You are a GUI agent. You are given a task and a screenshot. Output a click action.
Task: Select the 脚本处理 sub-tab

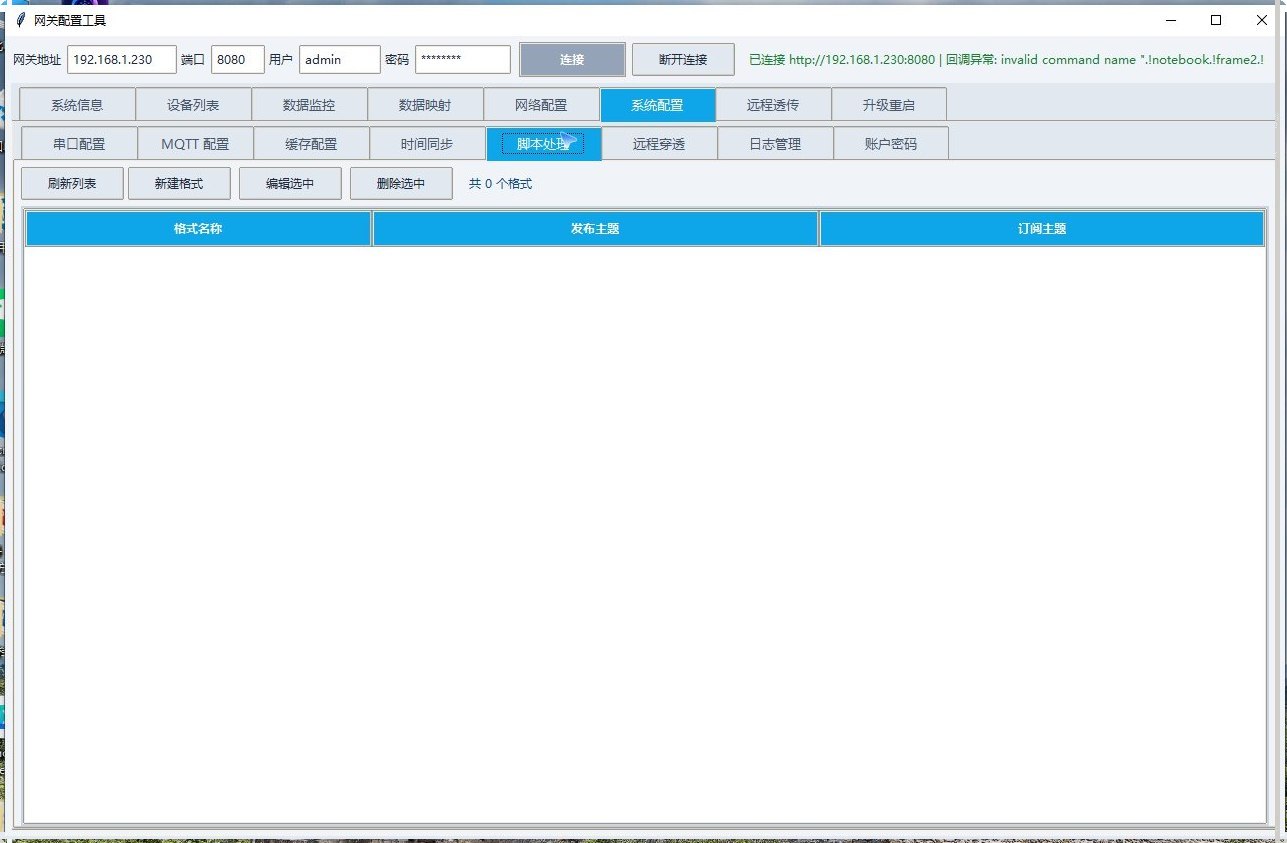point(544,143)
